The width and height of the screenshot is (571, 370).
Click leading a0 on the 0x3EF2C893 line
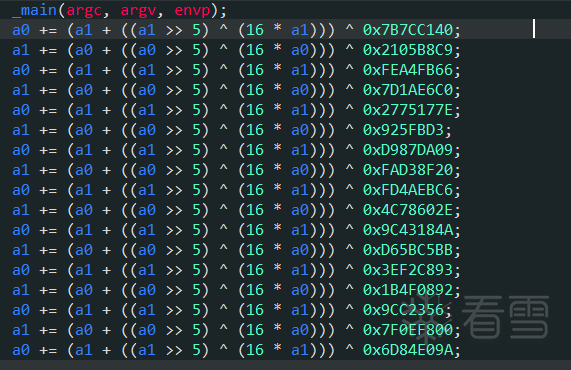click(x=21, y=270)
